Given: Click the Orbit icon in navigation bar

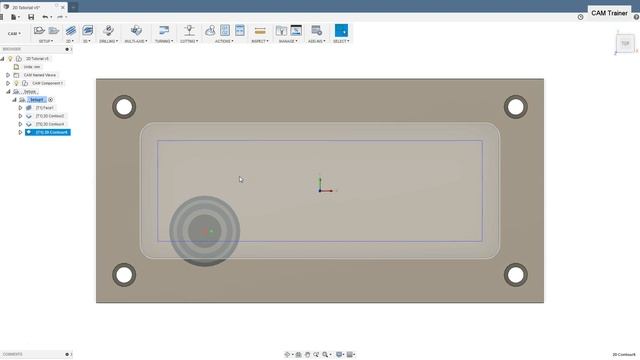Looking at the screenshot, I should pyautogui.click(x=287, y=354).
